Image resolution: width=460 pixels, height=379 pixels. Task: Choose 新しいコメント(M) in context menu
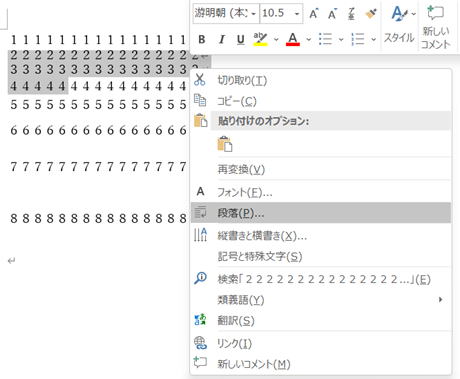[321, 364]
